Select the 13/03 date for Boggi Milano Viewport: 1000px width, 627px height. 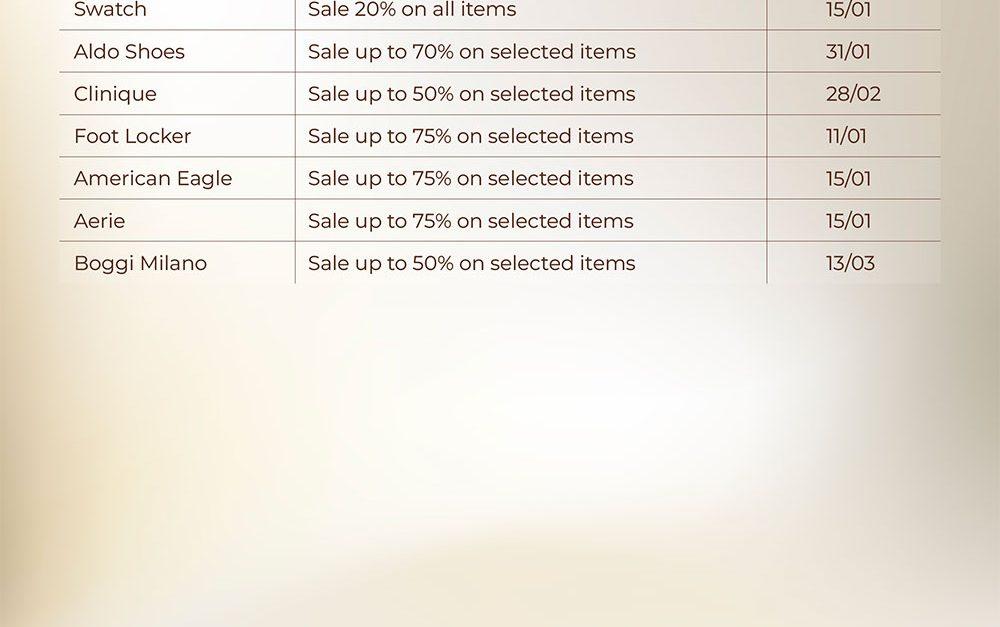point(850,264)
